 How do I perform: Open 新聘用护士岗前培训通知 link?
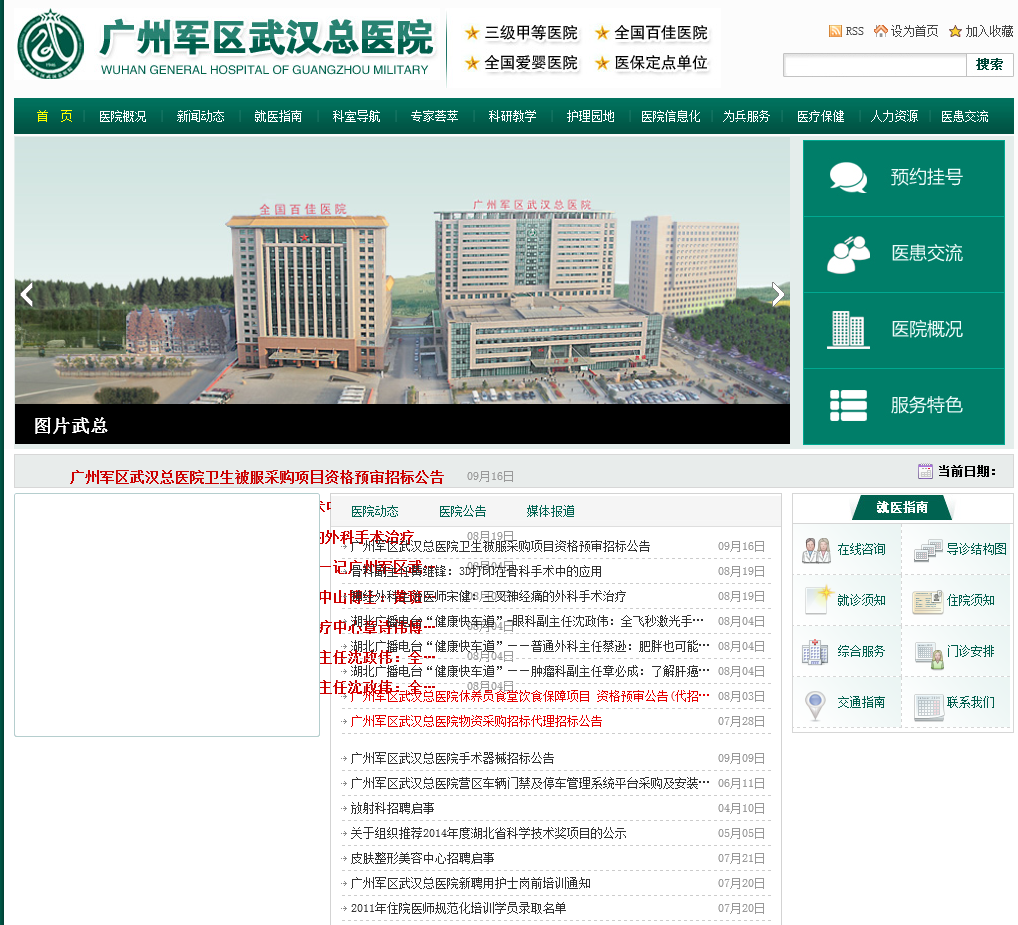(470, 883)
